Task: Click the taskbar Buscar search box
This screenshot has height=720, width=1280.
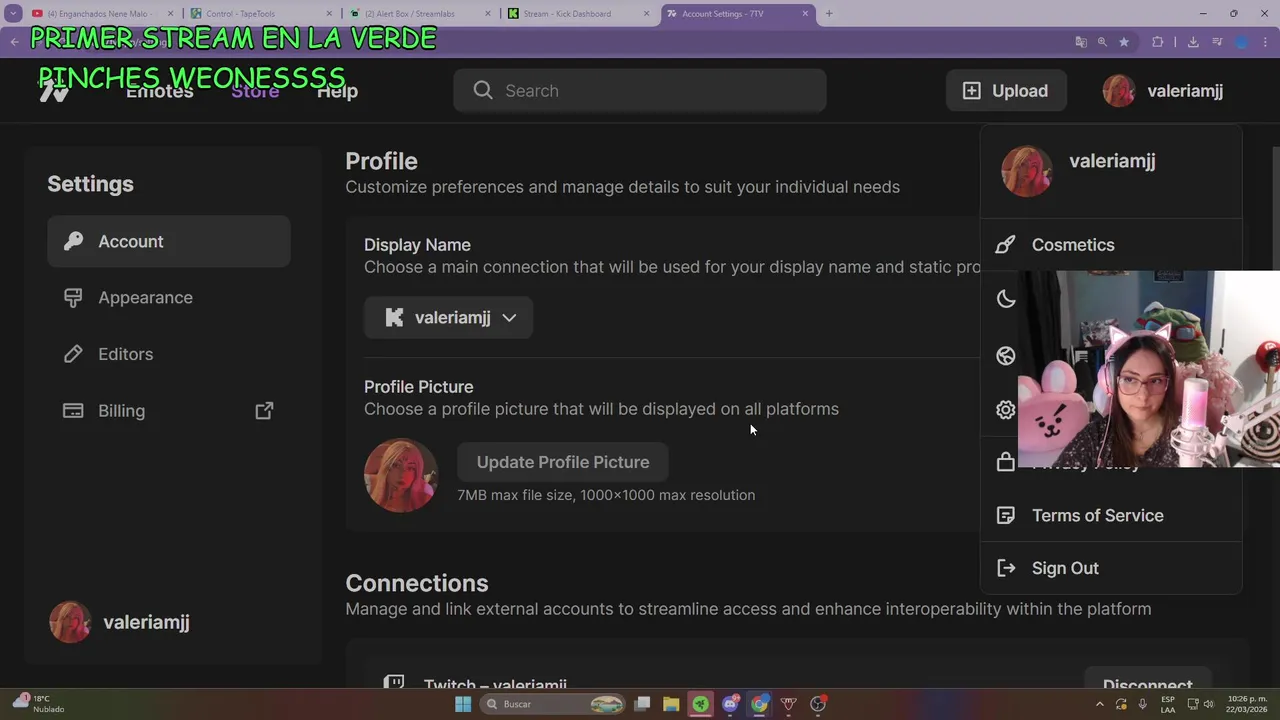Action: click(552, 704)
